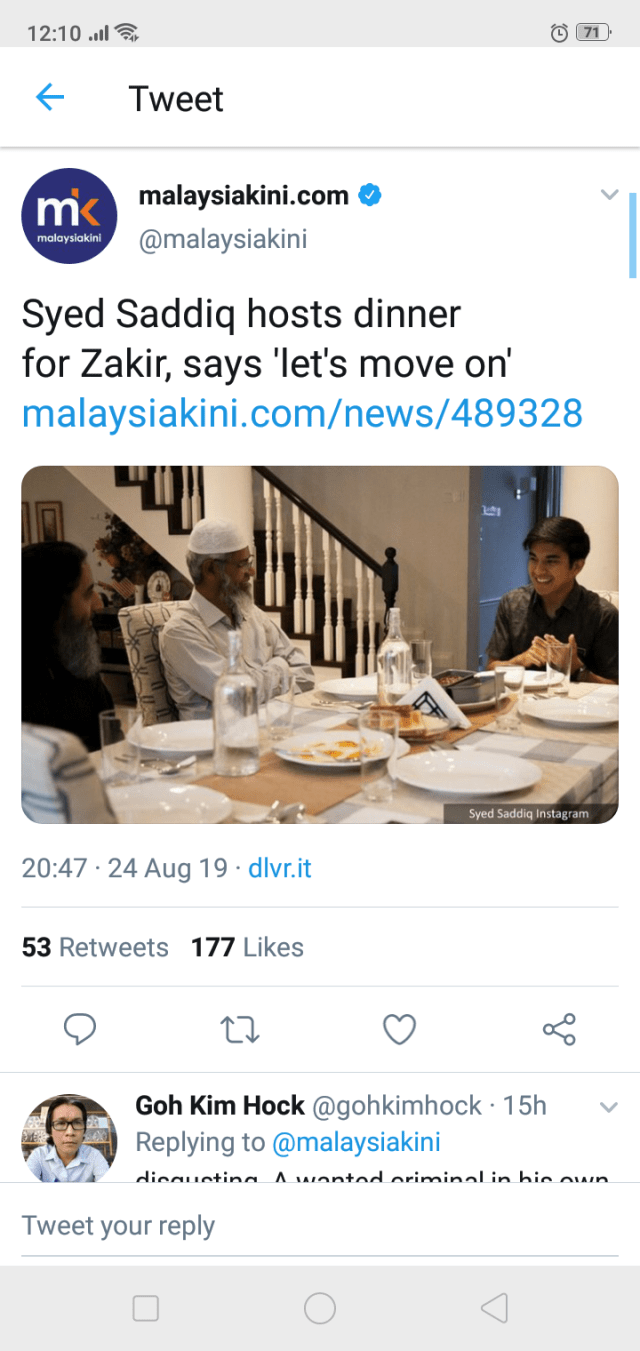This screenshot has height=1351, width=640.
Task: Tap the verified badge next to malaysiakini.com
Action: (370, 195)
